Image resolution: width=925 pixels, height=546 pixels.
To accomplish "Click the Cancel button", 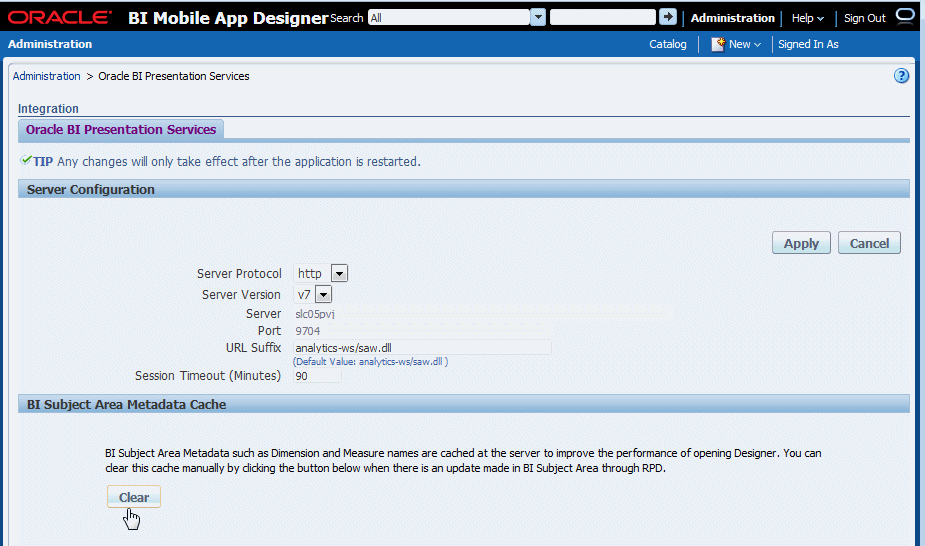I will coord(869,243).
